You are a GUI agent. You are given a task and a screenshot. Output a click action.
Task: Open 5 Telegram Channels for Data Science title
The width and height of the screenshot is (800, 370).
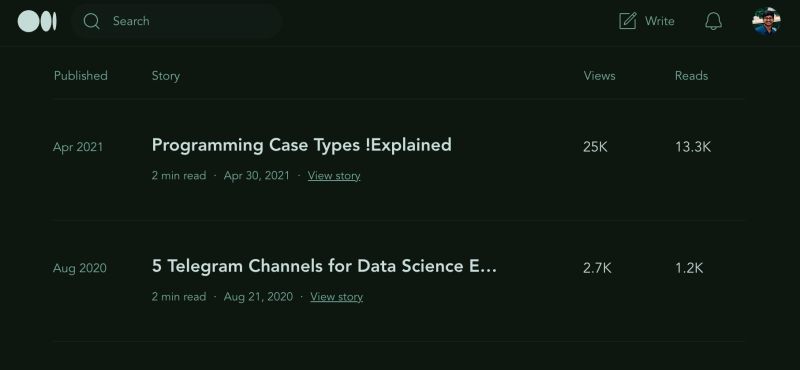(324, 266)
